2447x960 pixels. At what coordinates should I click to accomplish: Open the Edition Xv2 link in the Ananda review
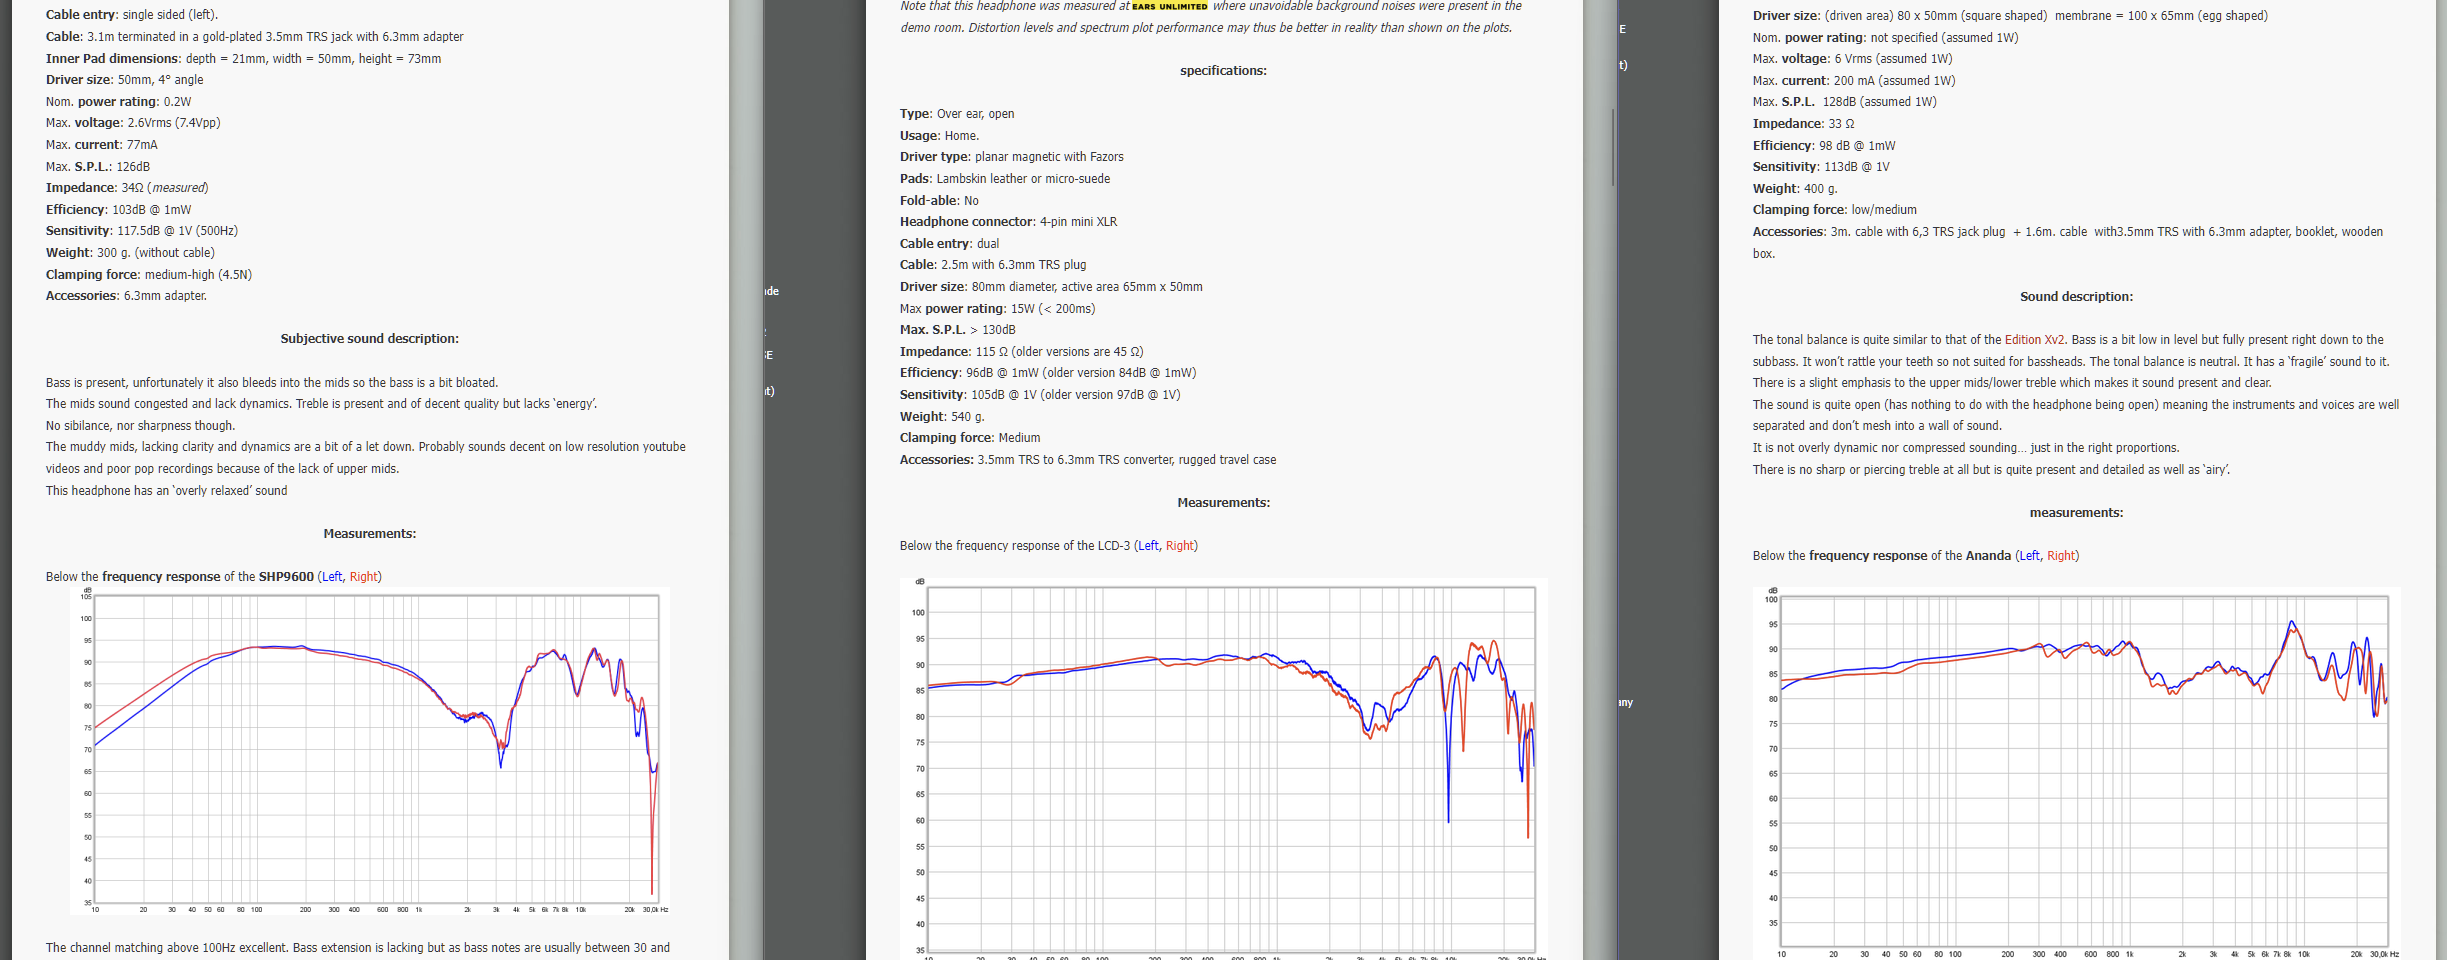(x=2034, y=340)
